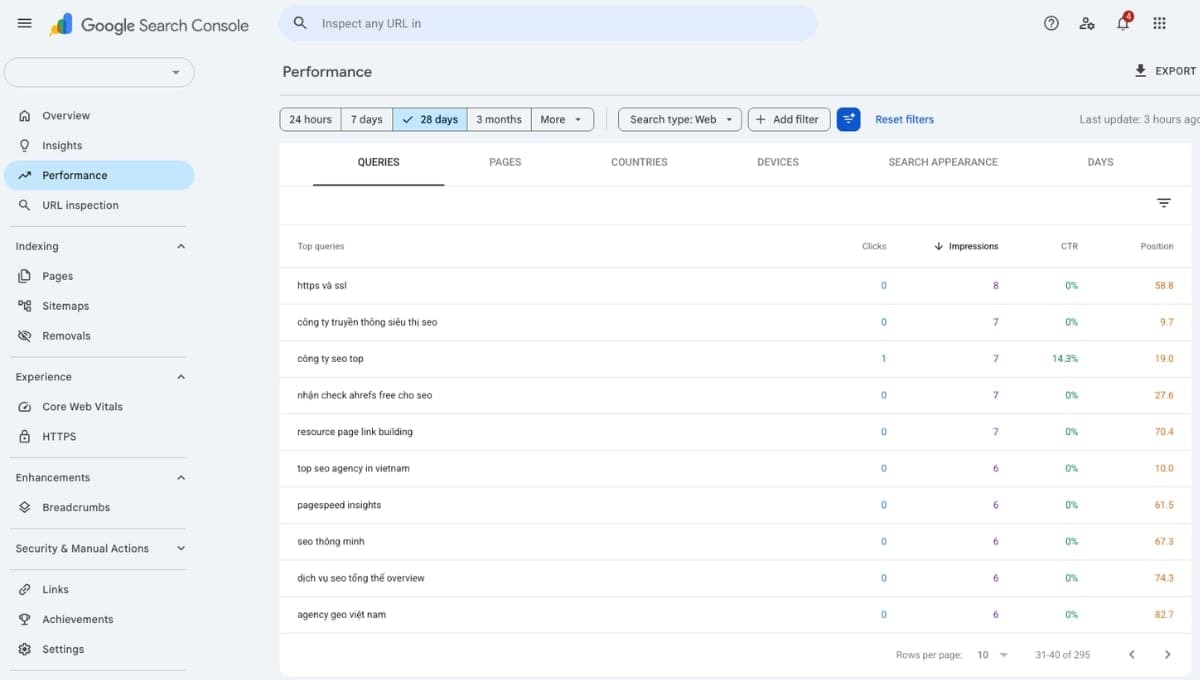The image size is (1200, 680).
Task: Switch to the Search Appearance tab
Action: [943, 162]
